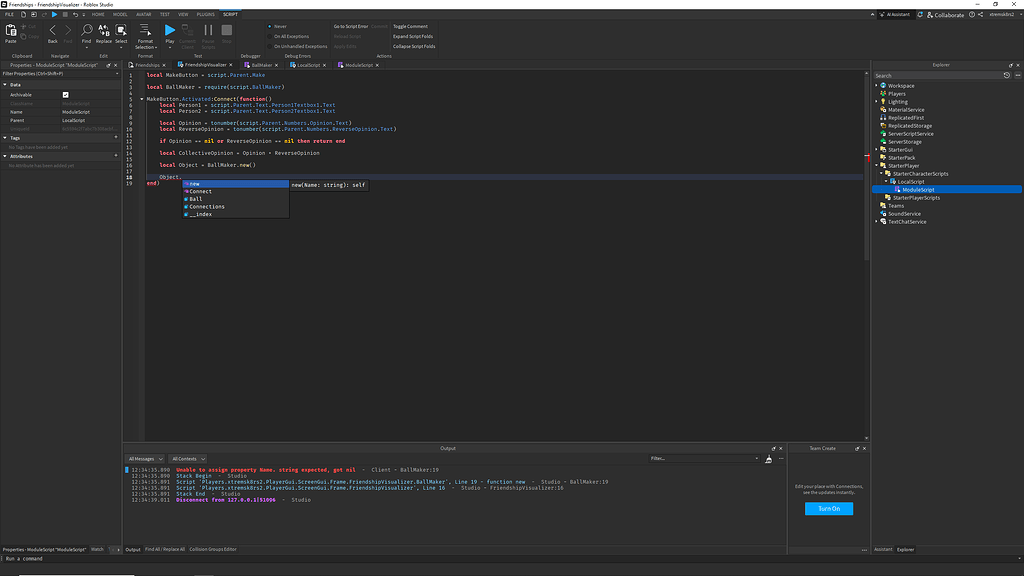The width and height of the screenshot is (1024, 576).
Task: Open the MODEL ribbon tab
Action: click(122, 14)
